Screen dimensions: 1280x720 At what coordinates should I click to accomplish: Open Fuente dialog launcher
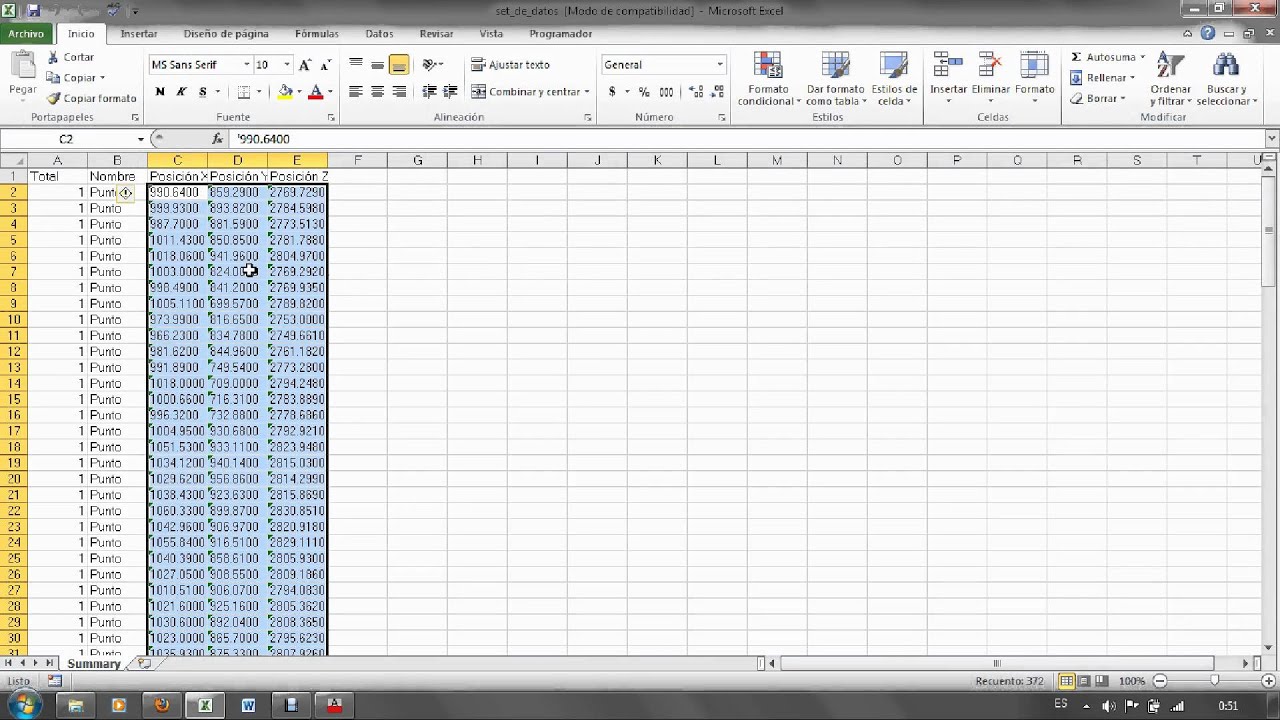[x=331, y=118]
